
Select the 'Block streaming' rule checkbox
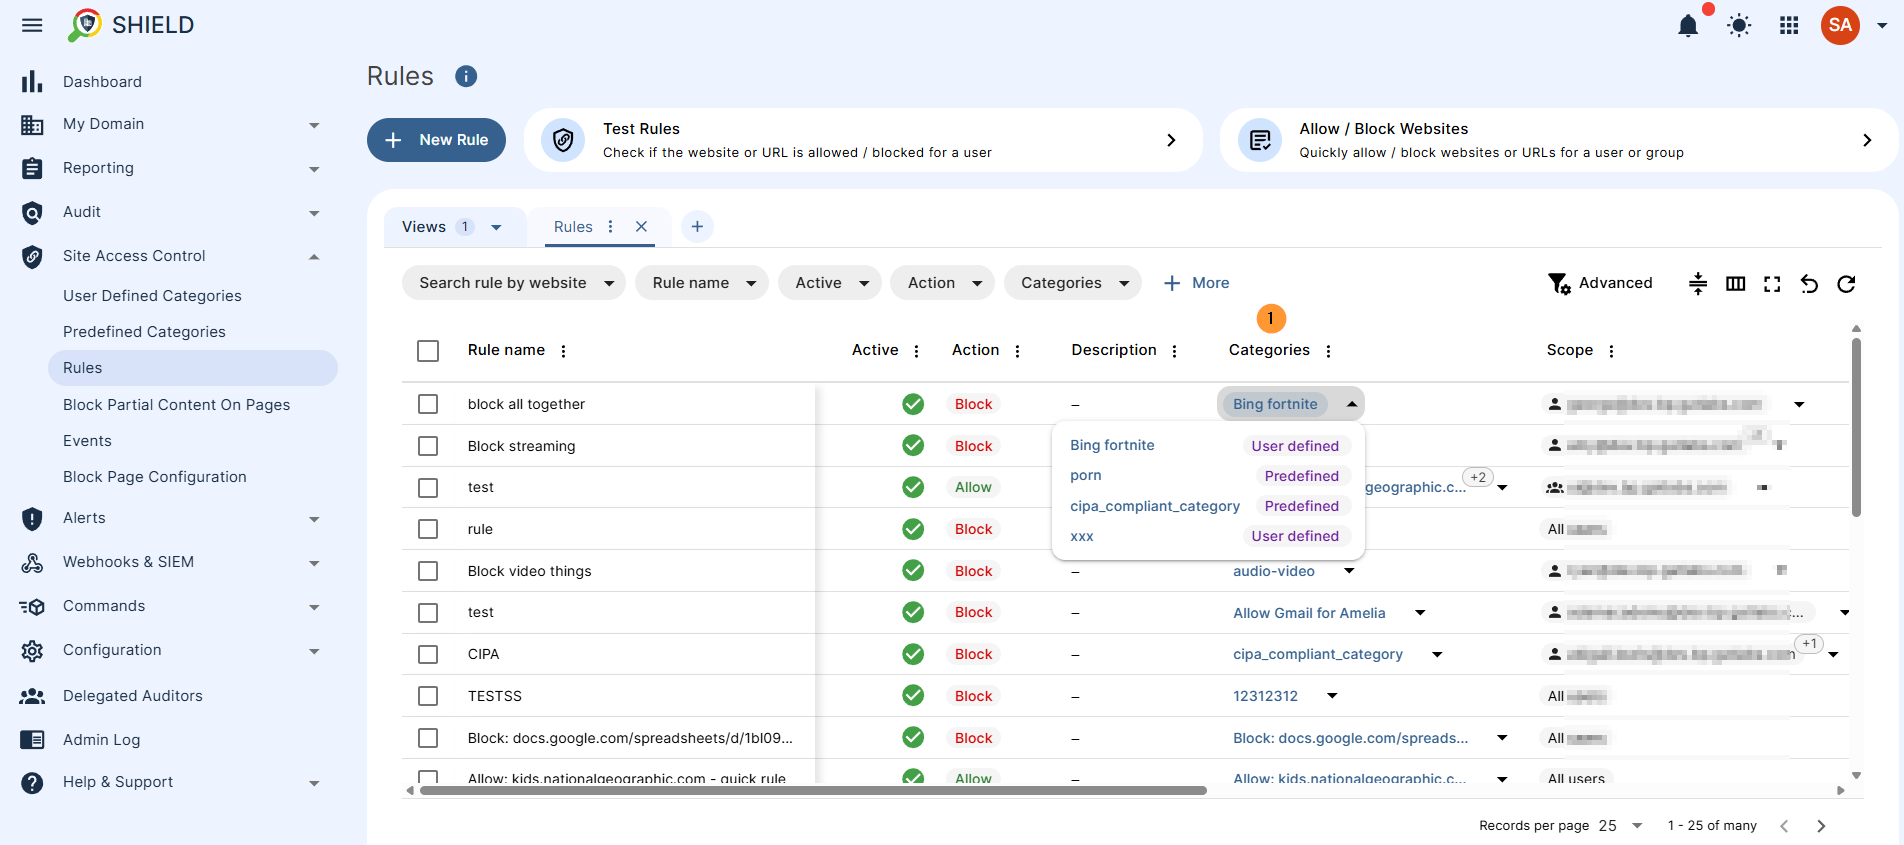pyautogui.click(x=428, y=446)
